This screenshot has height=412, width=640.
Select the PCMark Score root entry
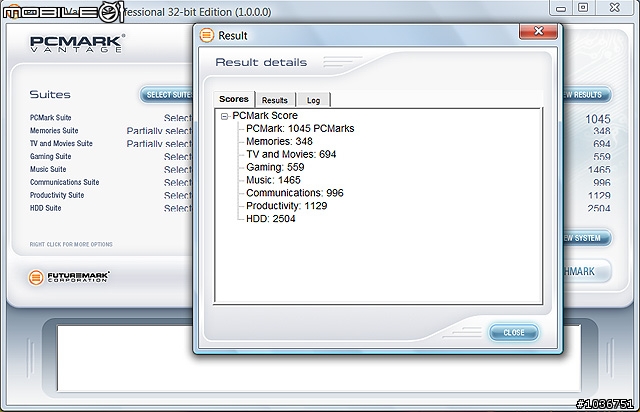(x=265, y=116)
